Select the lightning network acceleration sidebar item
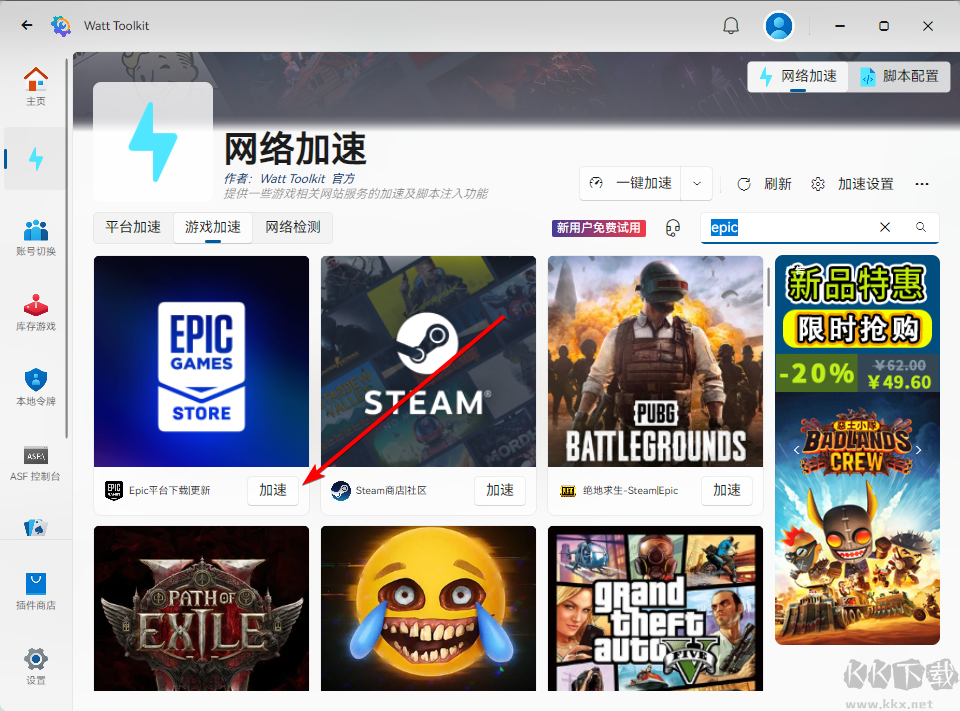 click(x=36, y=159)
